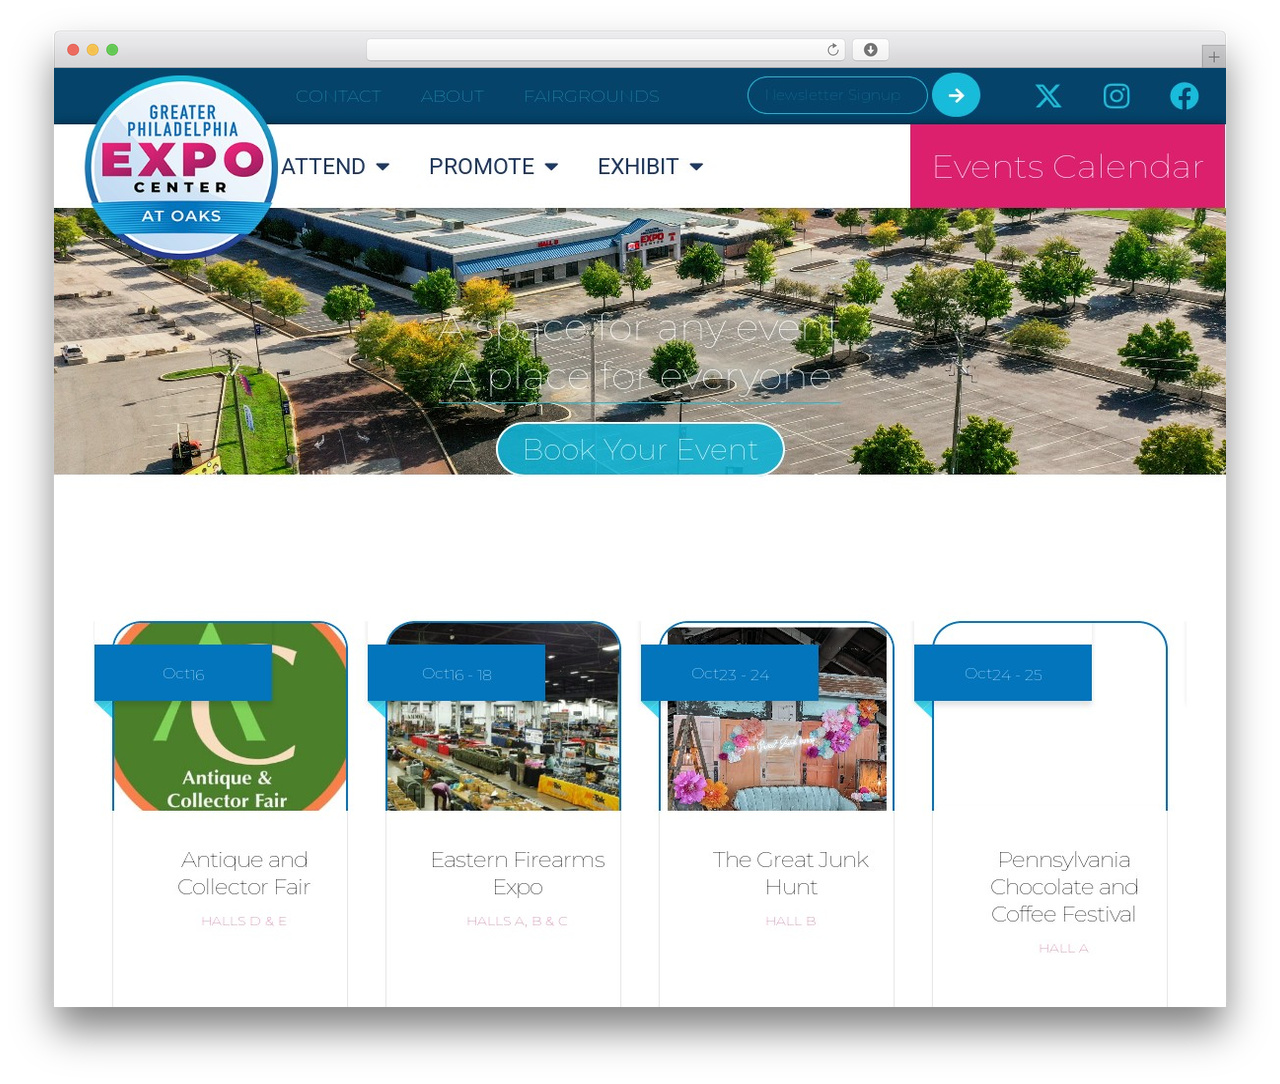Open the FAIRGROUNDS page link

click(591, 96)
